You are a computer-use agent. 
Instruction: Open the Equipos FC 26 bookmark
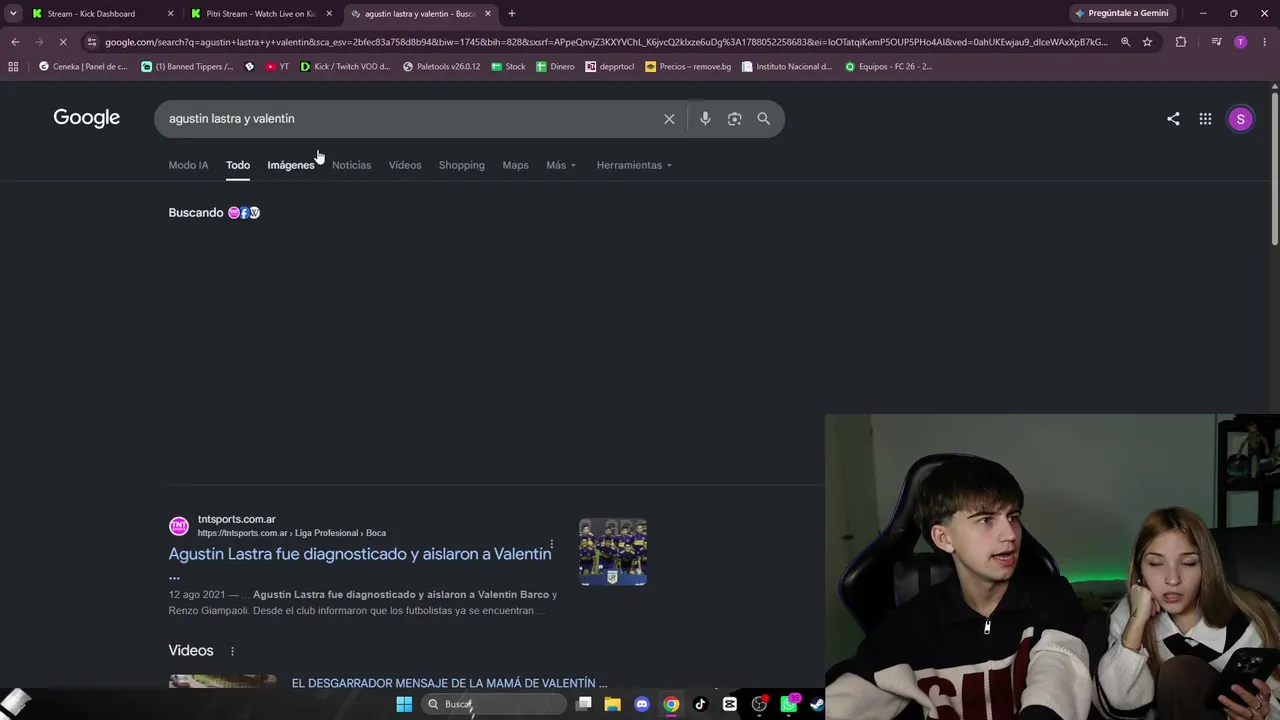click(x=888, y=67)
